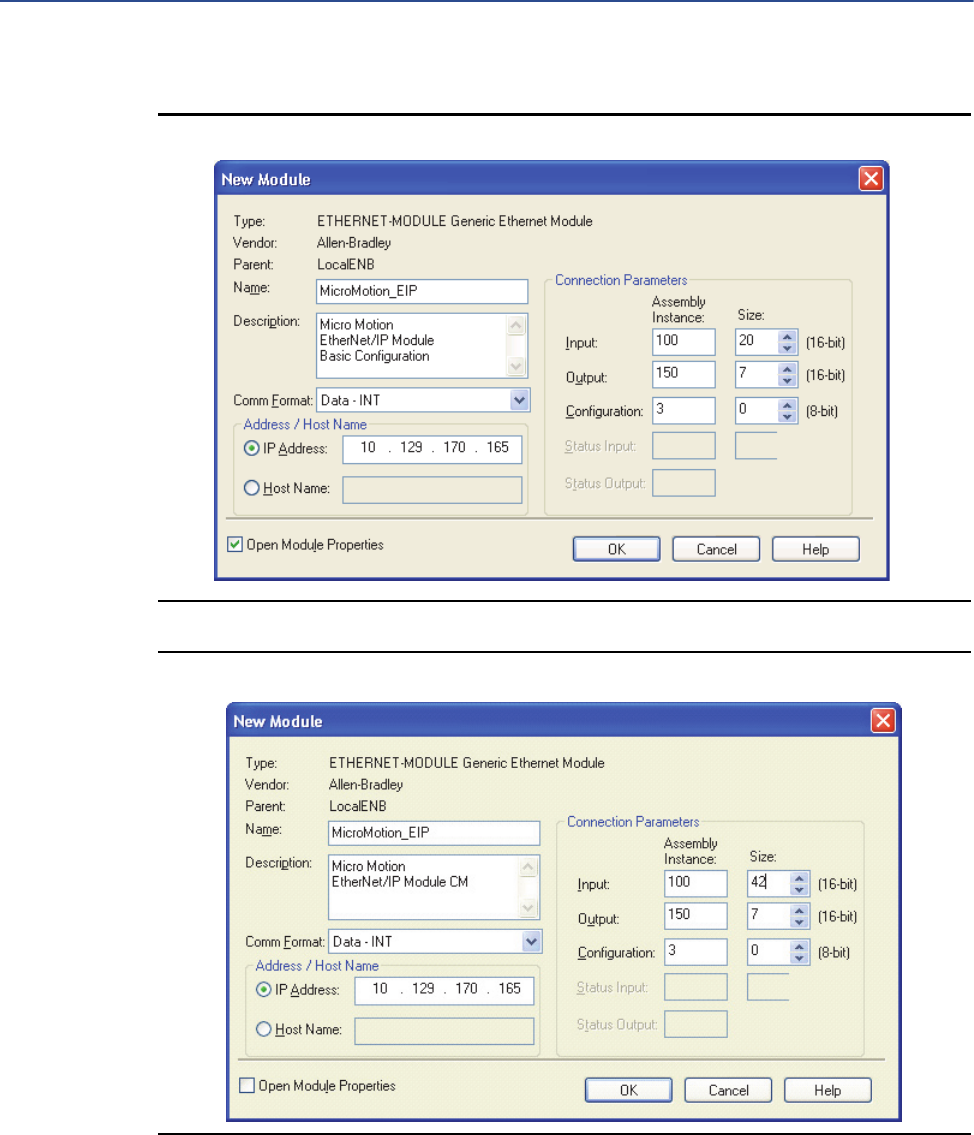Click Help in the upper New Module dialog

coord(816,549)
